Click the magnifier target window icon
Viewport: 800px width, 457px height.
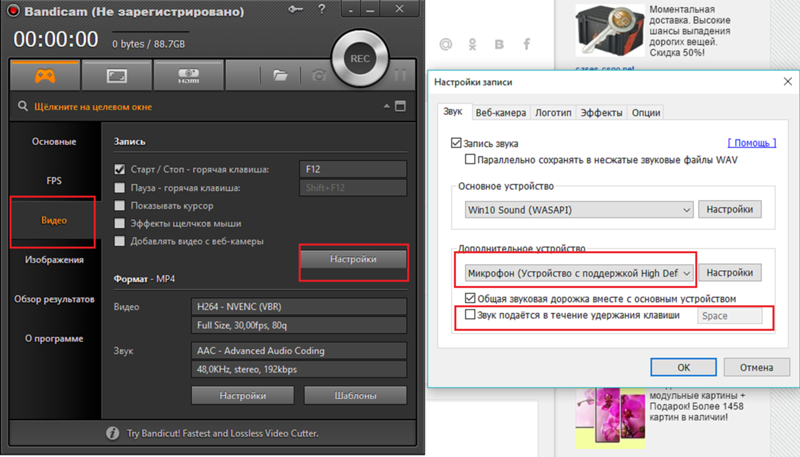[x=22, y=106]
